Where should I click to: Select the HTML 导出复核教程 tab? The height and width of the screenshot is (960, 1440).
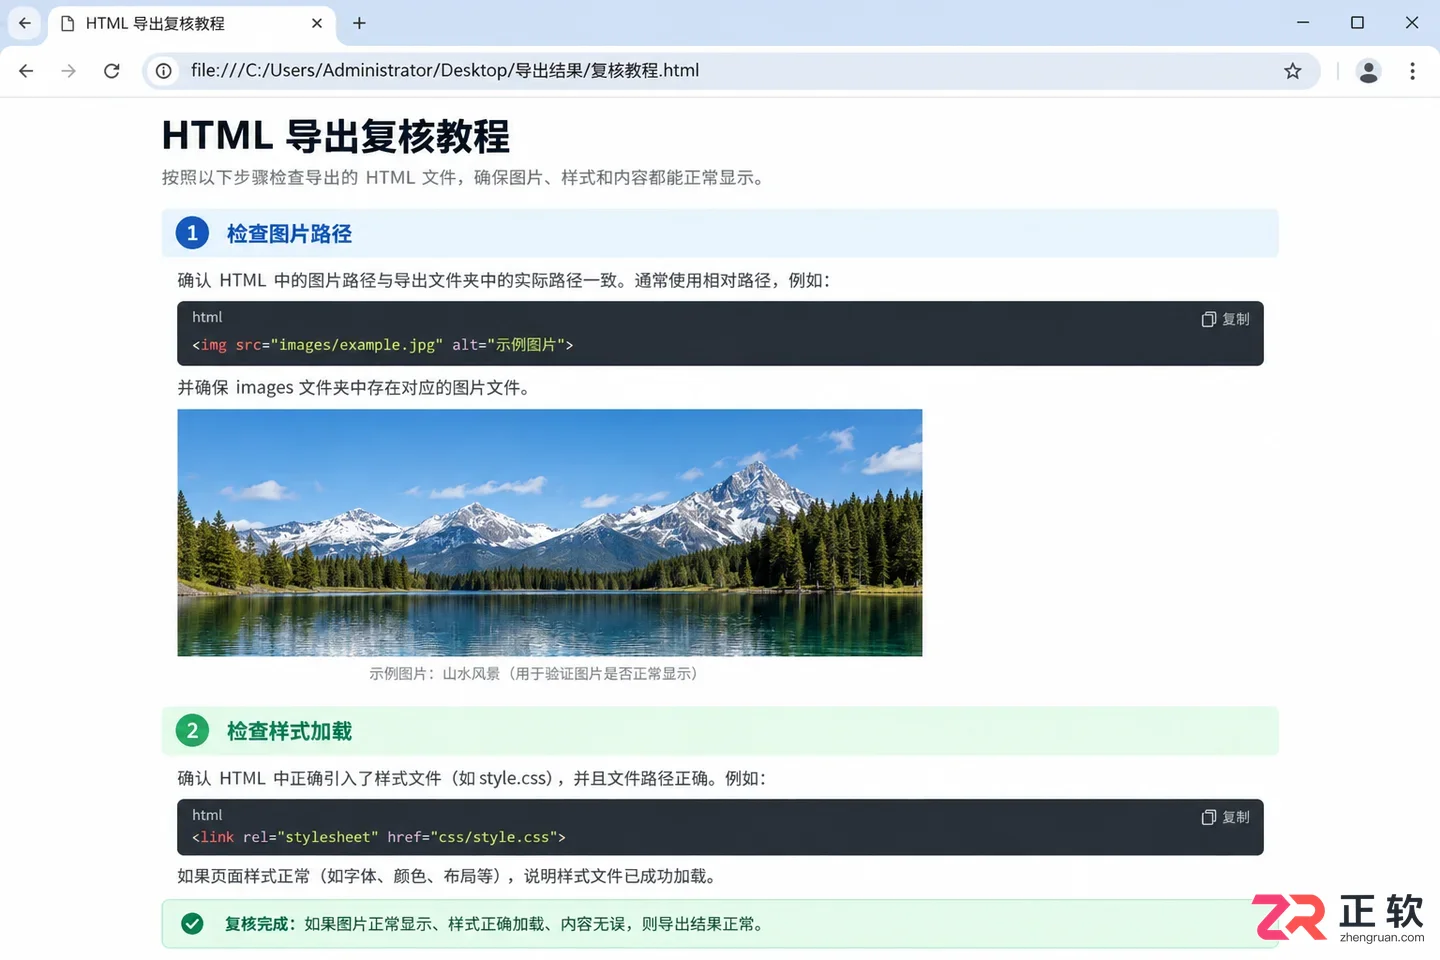coord(192,23)
